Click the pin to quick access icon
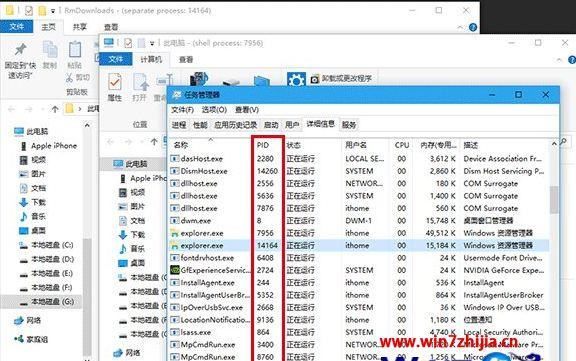Image resolution: width=576 pixels, height=361 pixels. pyautogui.click(x=20, y=50)
